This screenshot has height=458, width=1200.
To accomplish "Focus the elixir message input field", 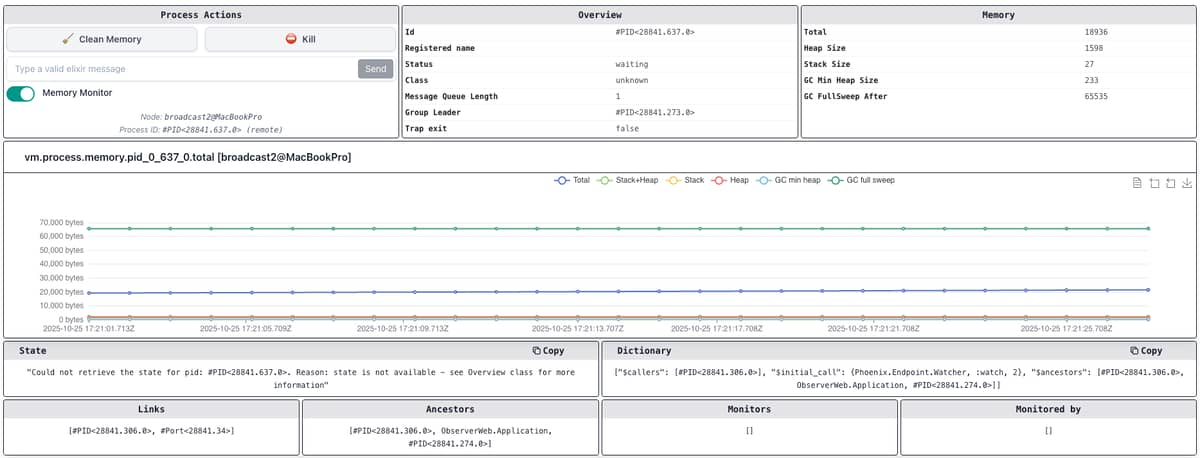I will 180,69.
